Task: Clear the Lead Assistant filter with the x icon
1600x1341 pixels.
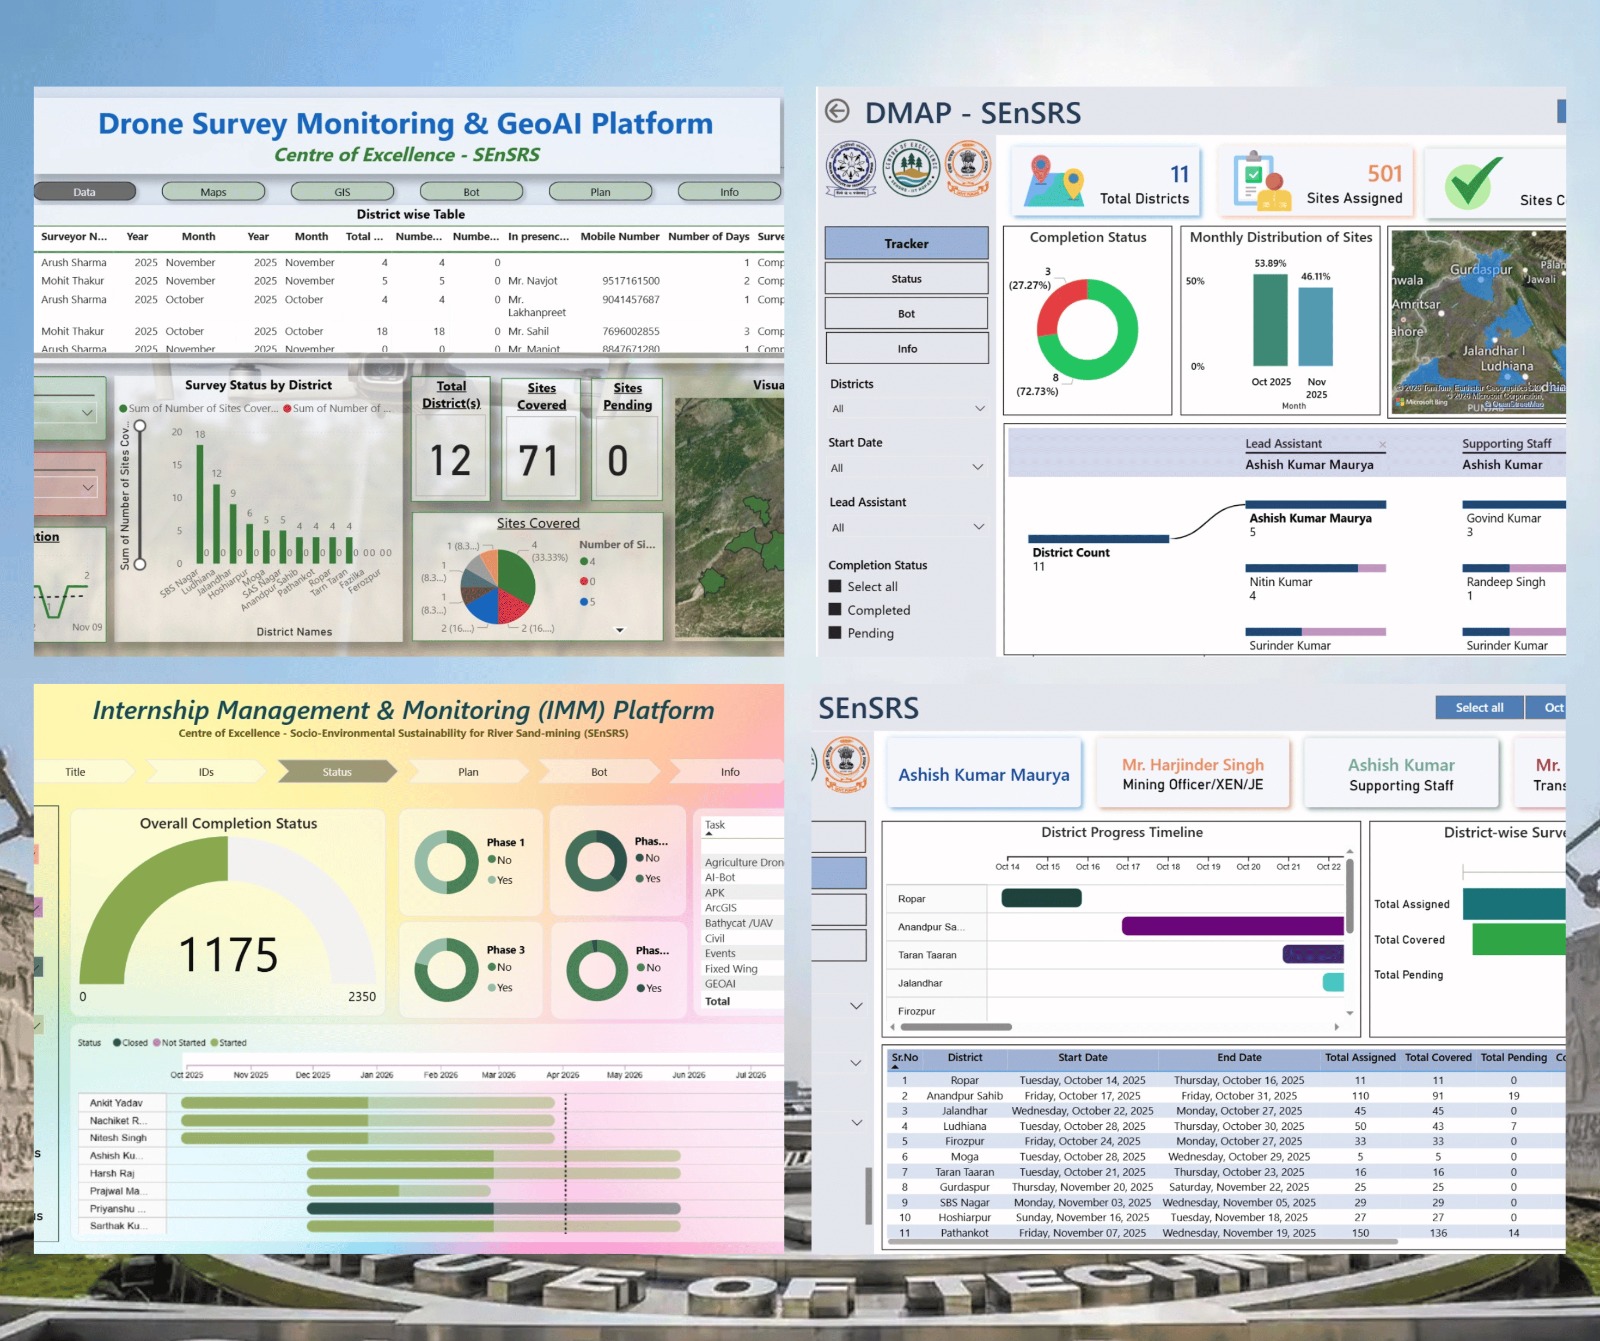Action: [x=1382, y=445]
